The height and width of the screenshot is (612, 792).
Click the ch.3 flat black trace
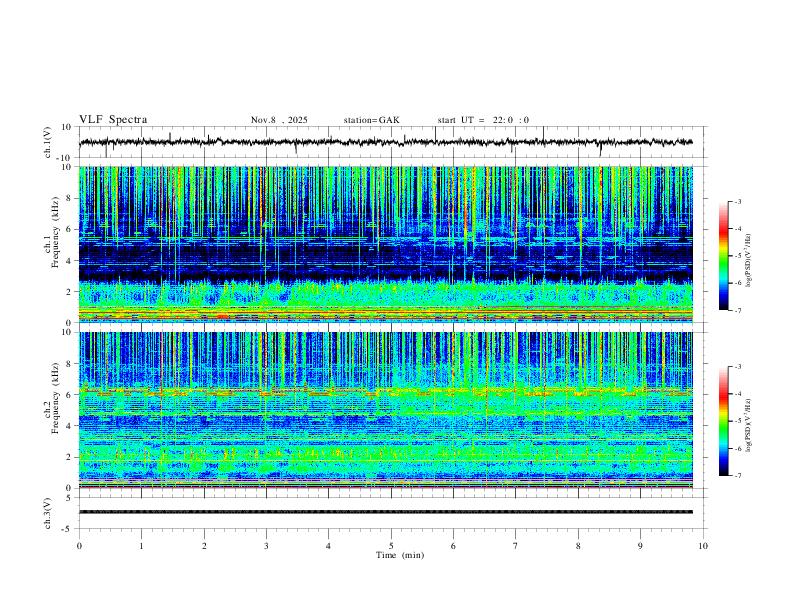pos(386,512)
